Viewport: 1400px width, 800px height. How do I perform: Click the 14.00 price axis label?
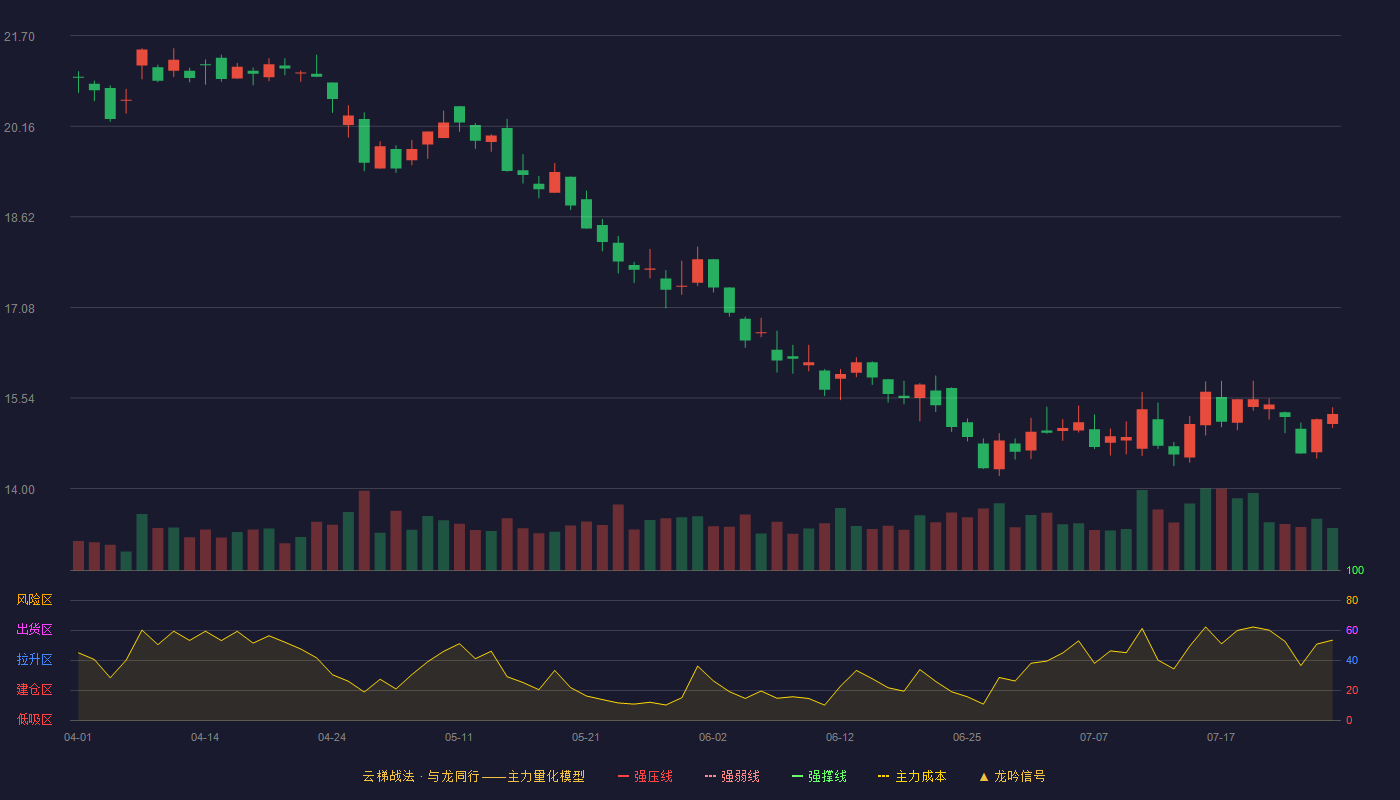click(x=19, y=490)
